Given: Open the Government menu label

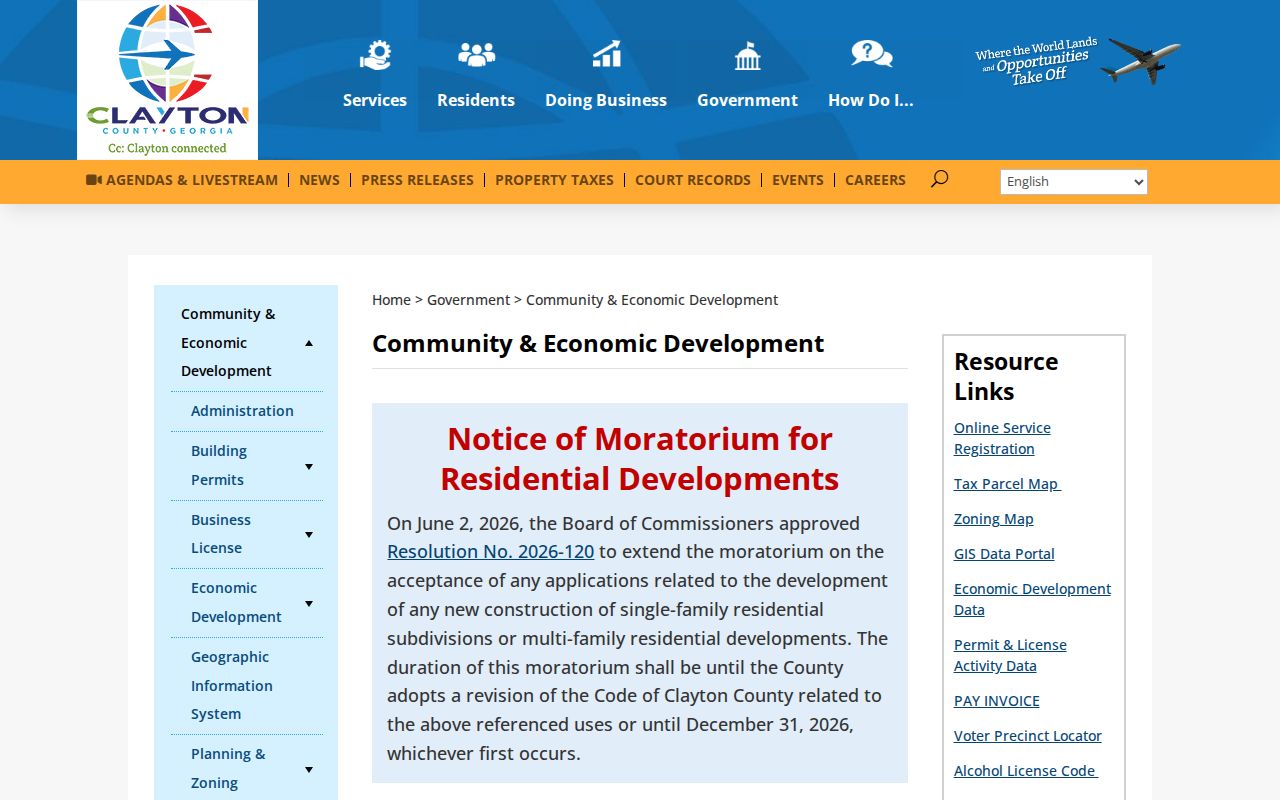Looking at the screenshot, I should coord(748,100).
